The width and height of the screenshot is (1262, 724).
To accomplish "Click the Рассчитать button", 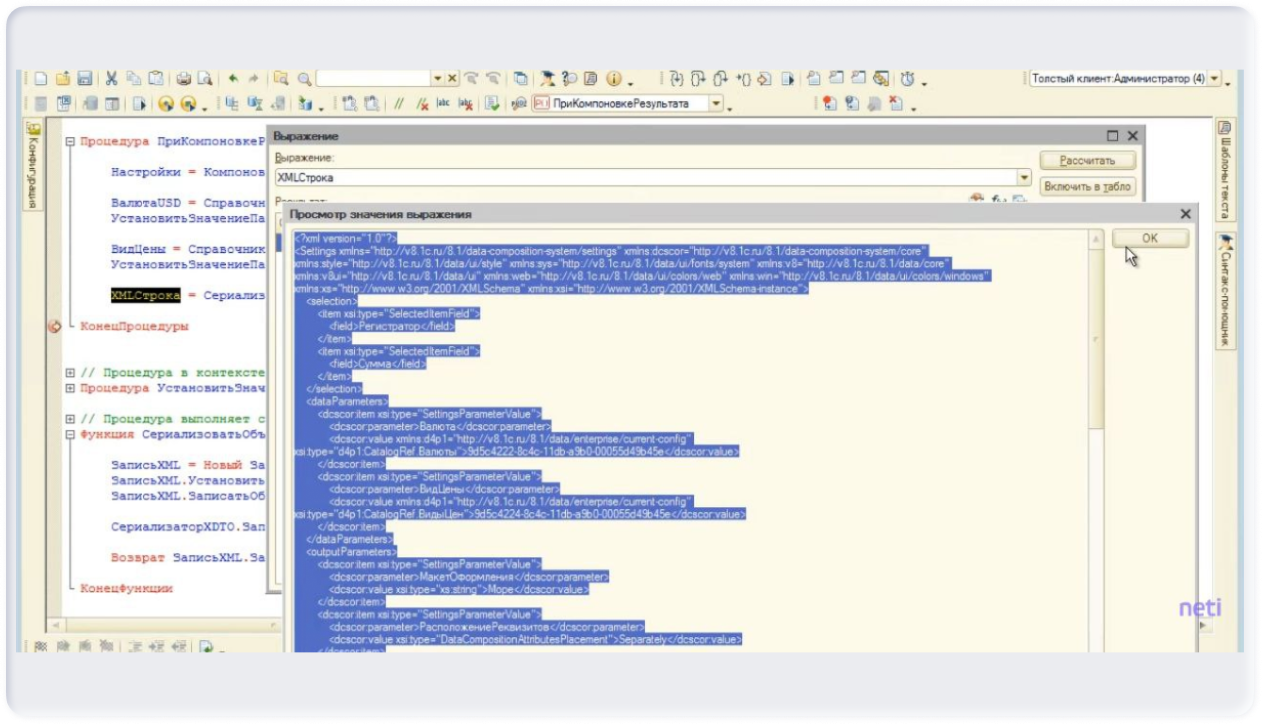I will point(1087,161).
